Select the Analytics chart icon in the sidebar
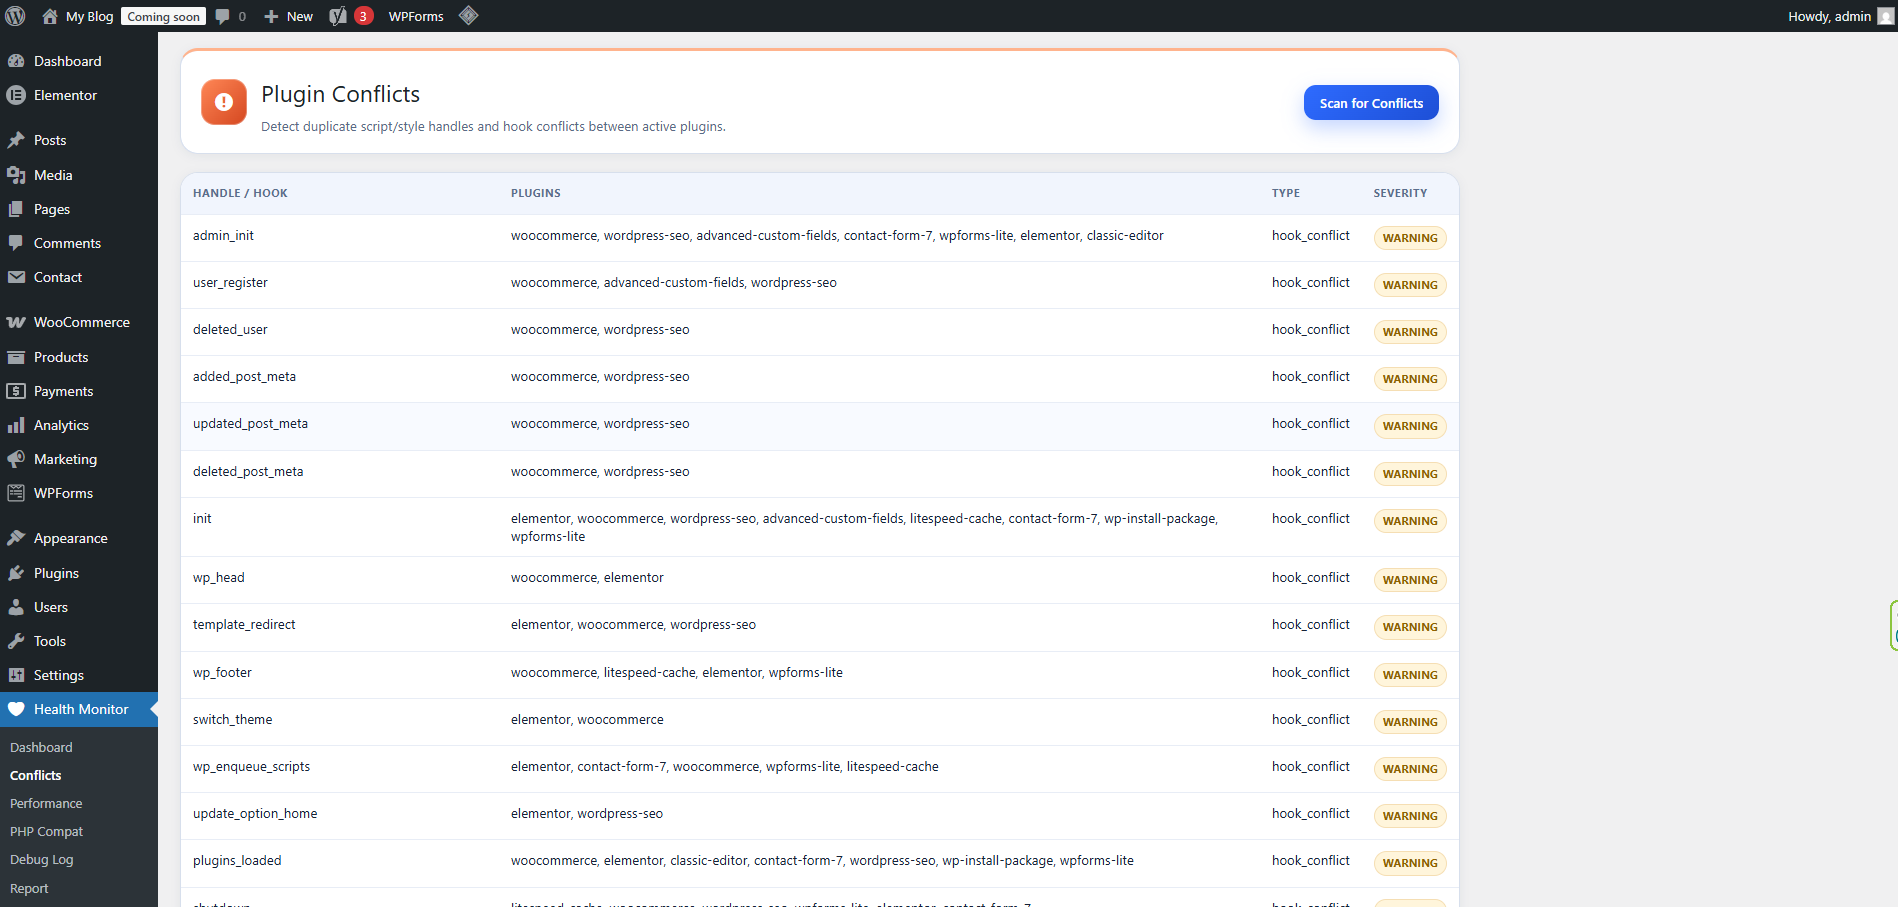Image resolution: width=1898 pixels, height=907 pixels. (17, 425)
